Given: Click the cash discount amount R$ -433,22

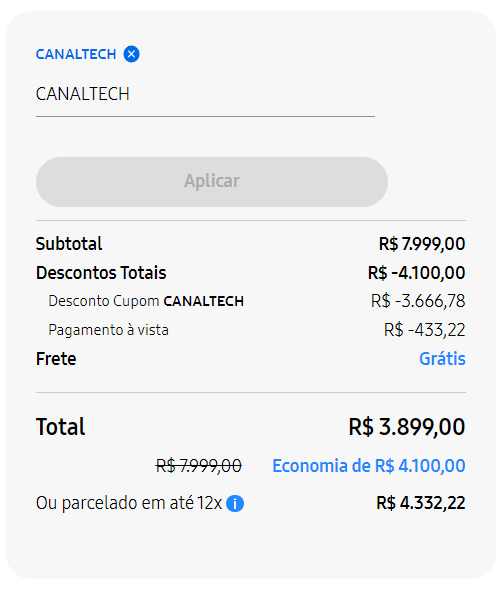Looking at the screenshot, I should pos(424,330).
